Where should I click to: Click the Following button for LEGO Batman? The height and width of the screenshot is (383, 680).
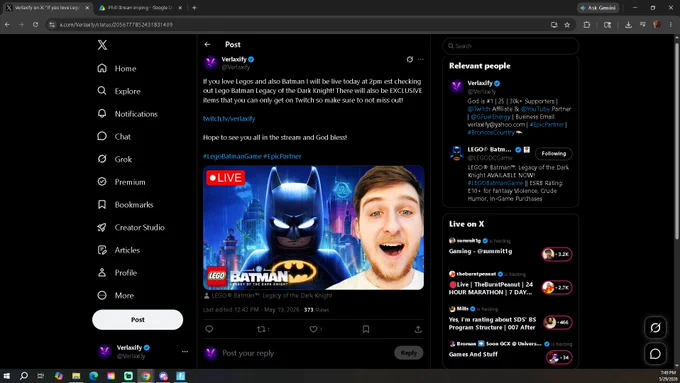553,154
